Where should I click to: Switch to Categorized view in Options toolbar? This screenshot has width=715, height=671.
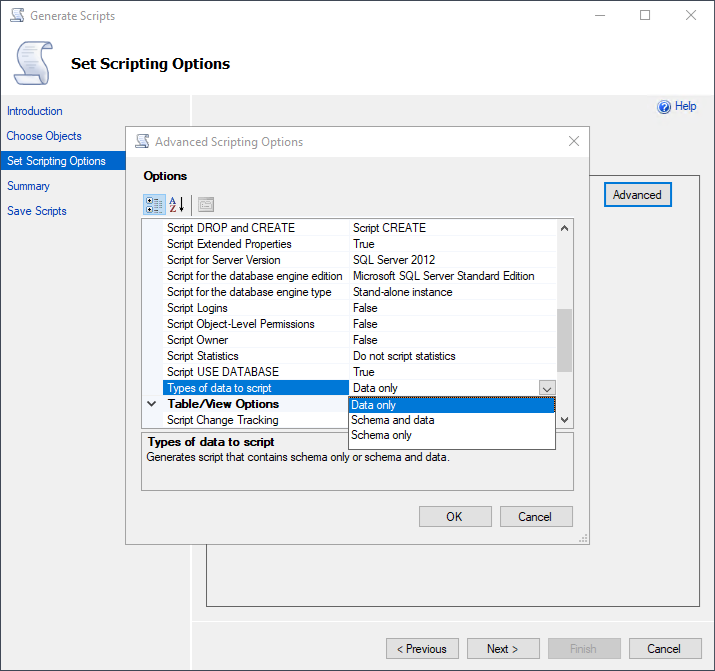pyautogui.click(x=154, y=205)
